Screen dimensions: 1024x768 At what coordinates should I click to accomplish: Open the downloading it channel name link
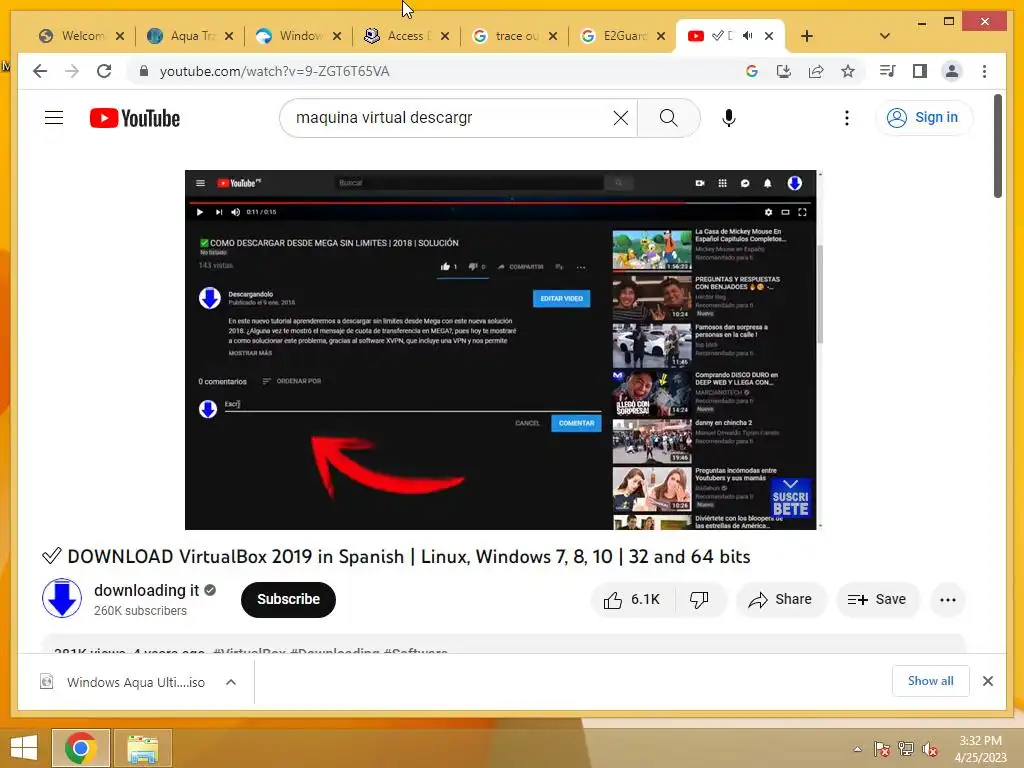coord(146,590)
